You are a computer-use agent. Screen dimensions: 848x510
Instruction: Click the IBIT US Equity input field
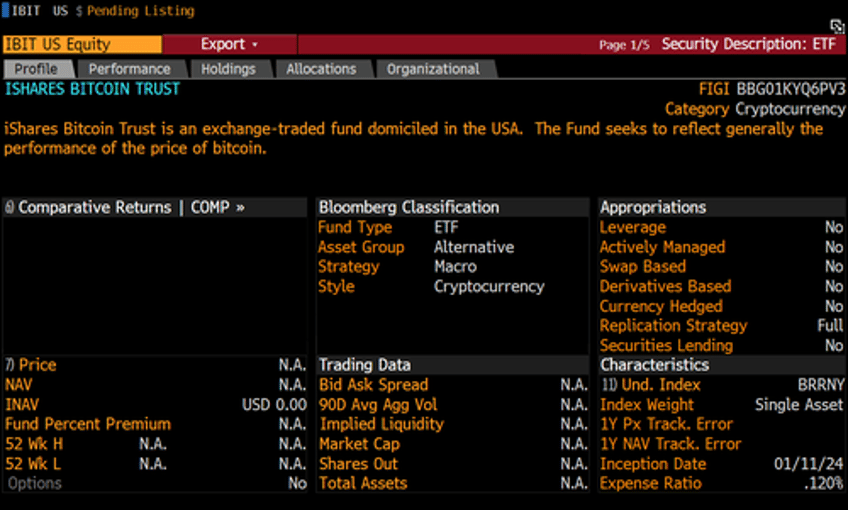pos(82,44)
